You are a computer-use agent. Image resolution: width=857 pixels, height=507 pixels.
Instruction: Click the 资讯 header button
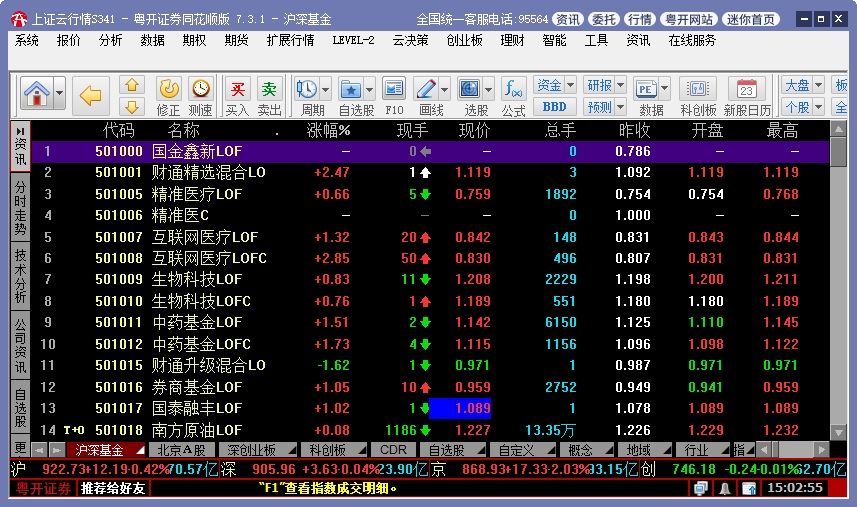click(567, 20)
